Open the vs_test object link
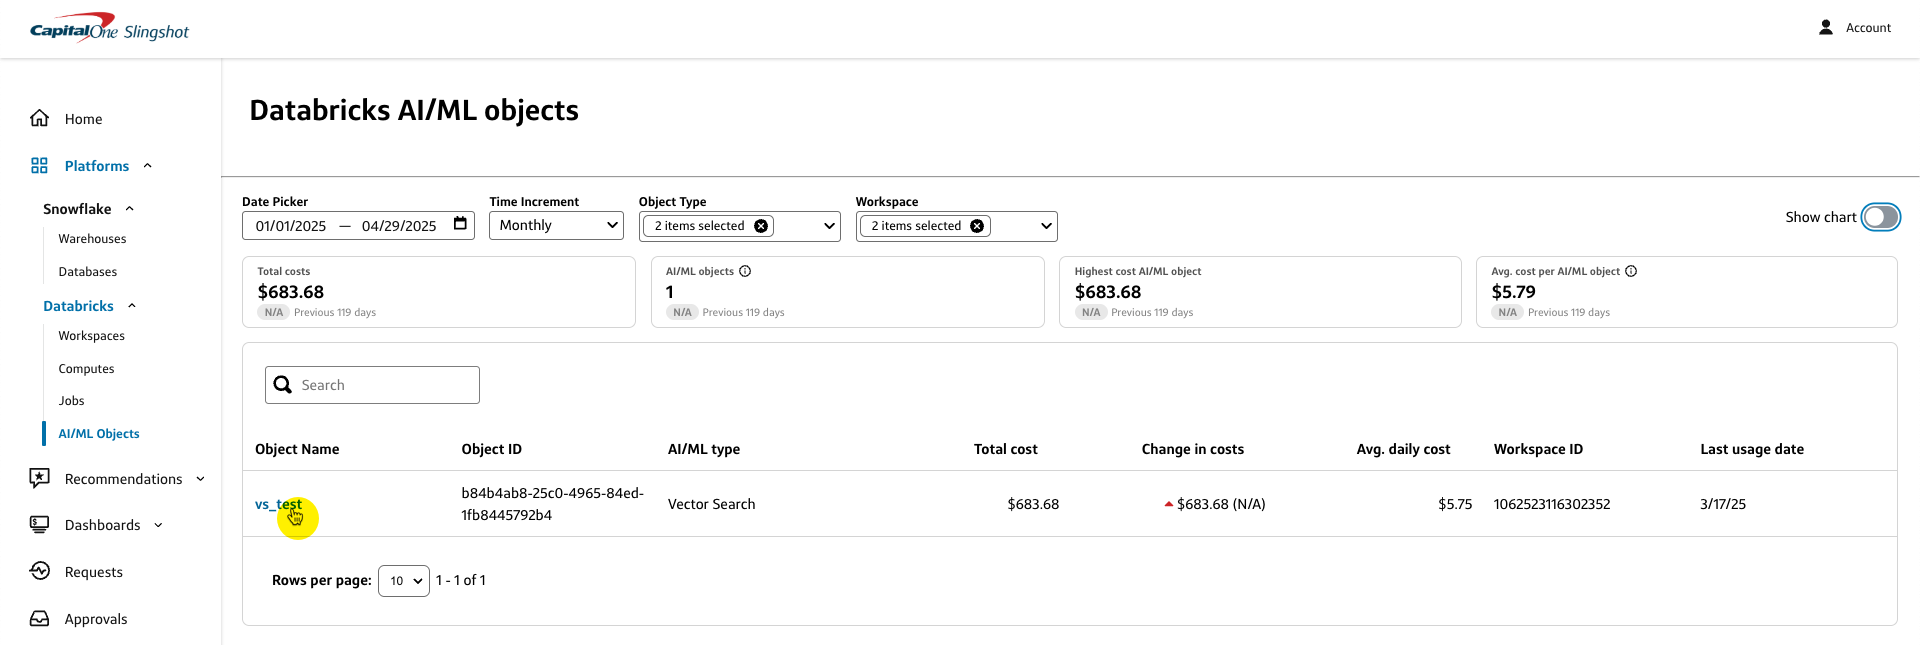Image resolution: width=1920 pixels, height=645 pixels. pos(278,504)
